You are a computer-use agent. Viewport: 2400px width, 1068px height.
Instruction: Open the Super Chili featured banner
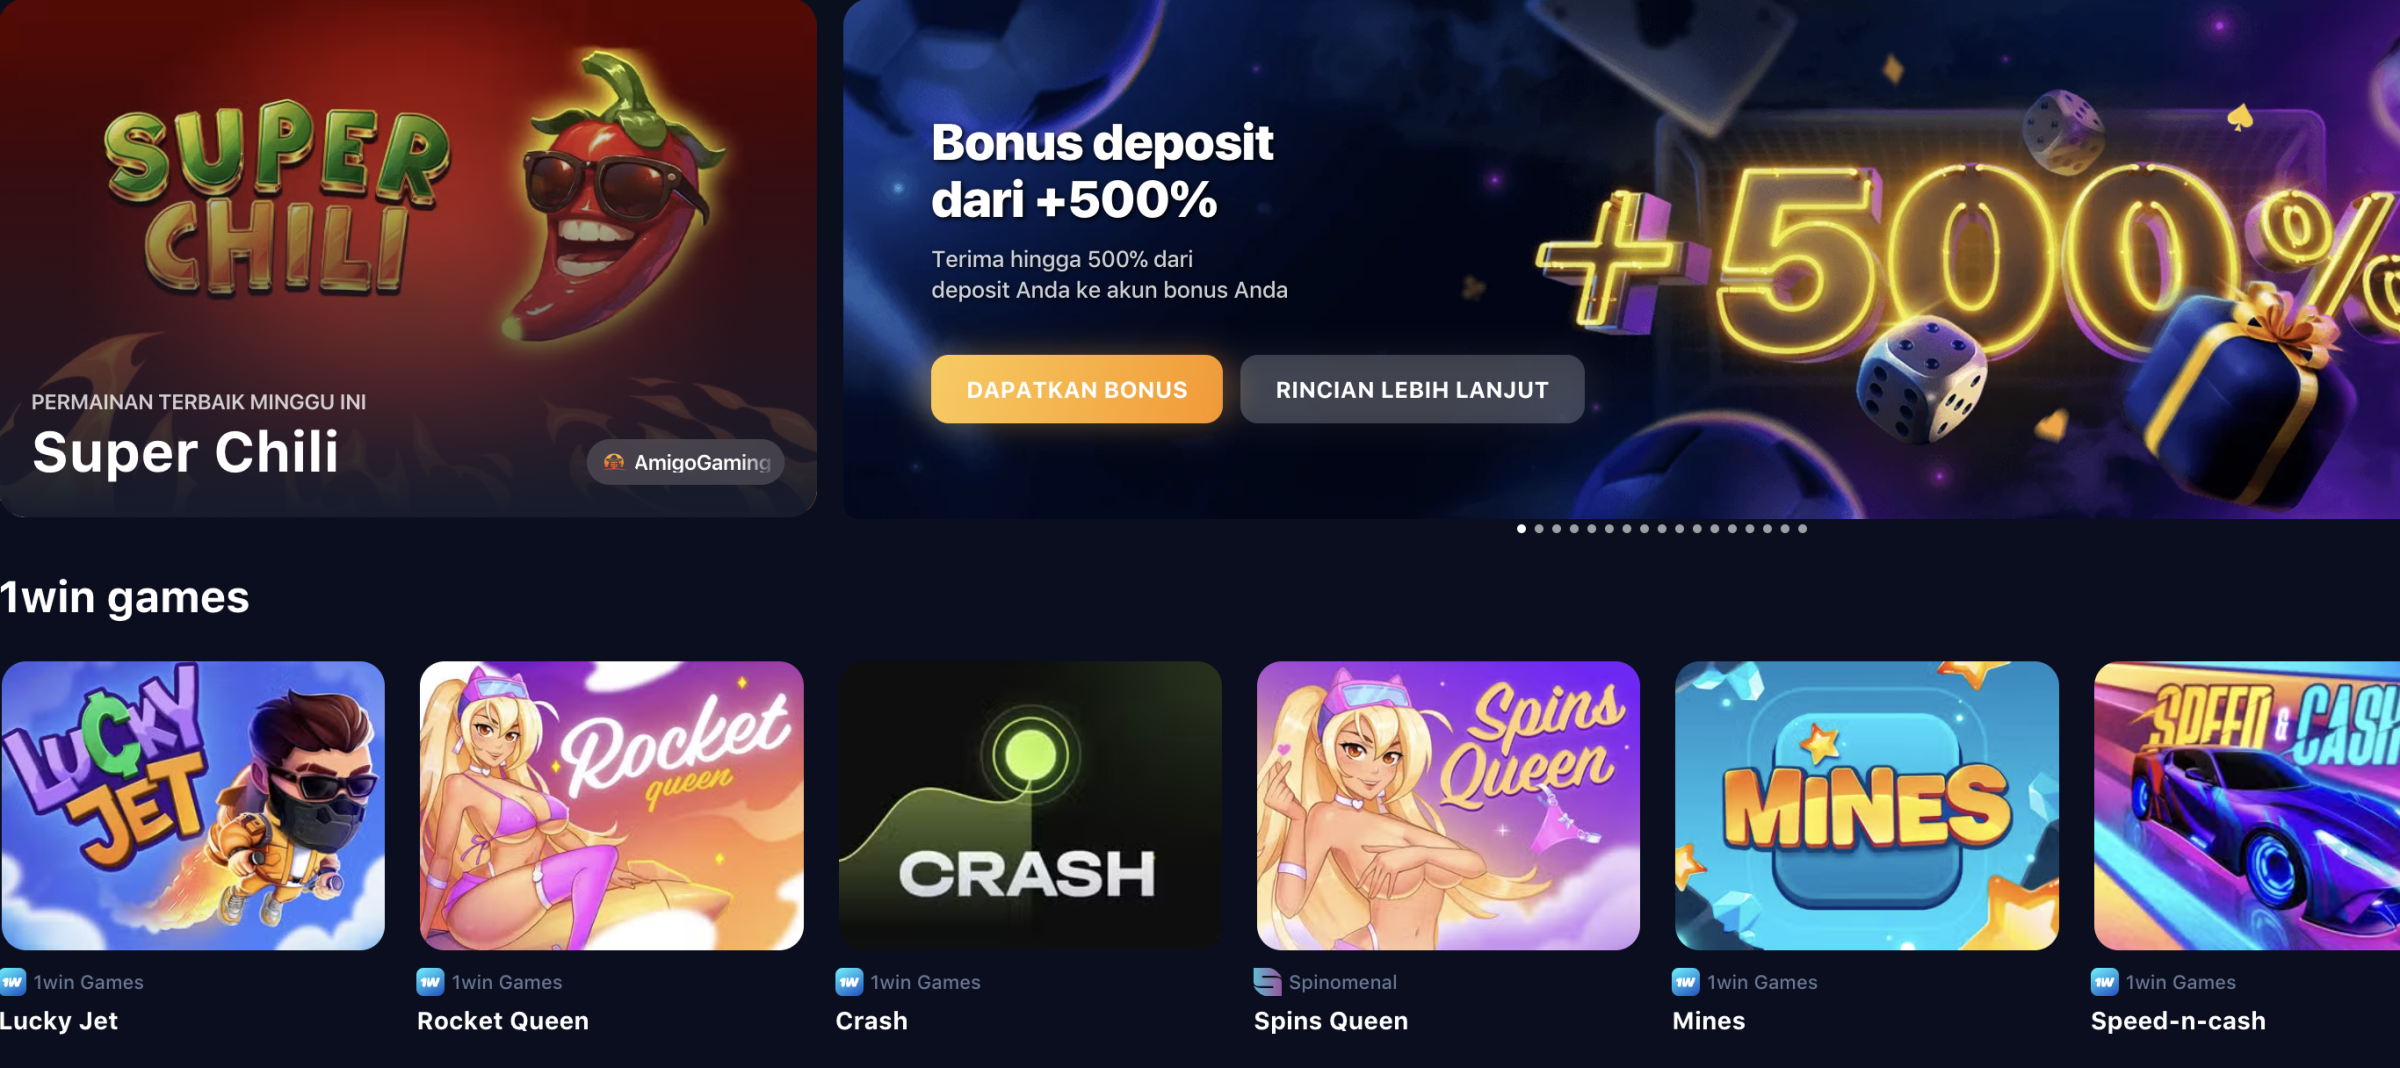tap(408, 258)
